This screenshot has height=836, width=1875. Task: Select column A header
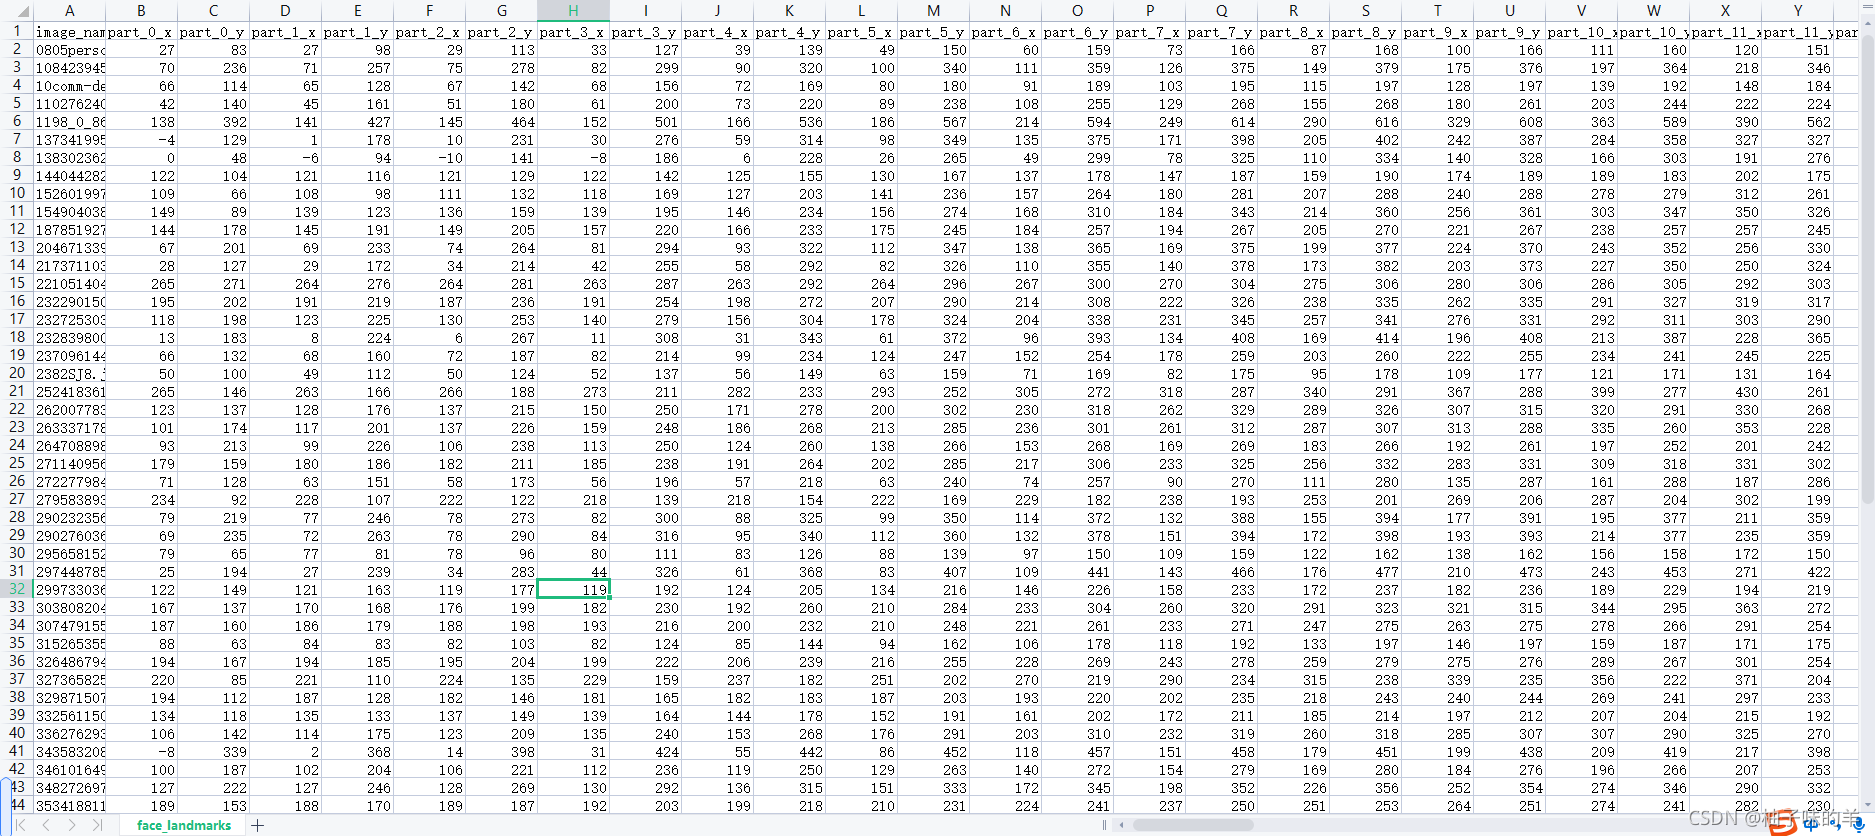(69, 10)
